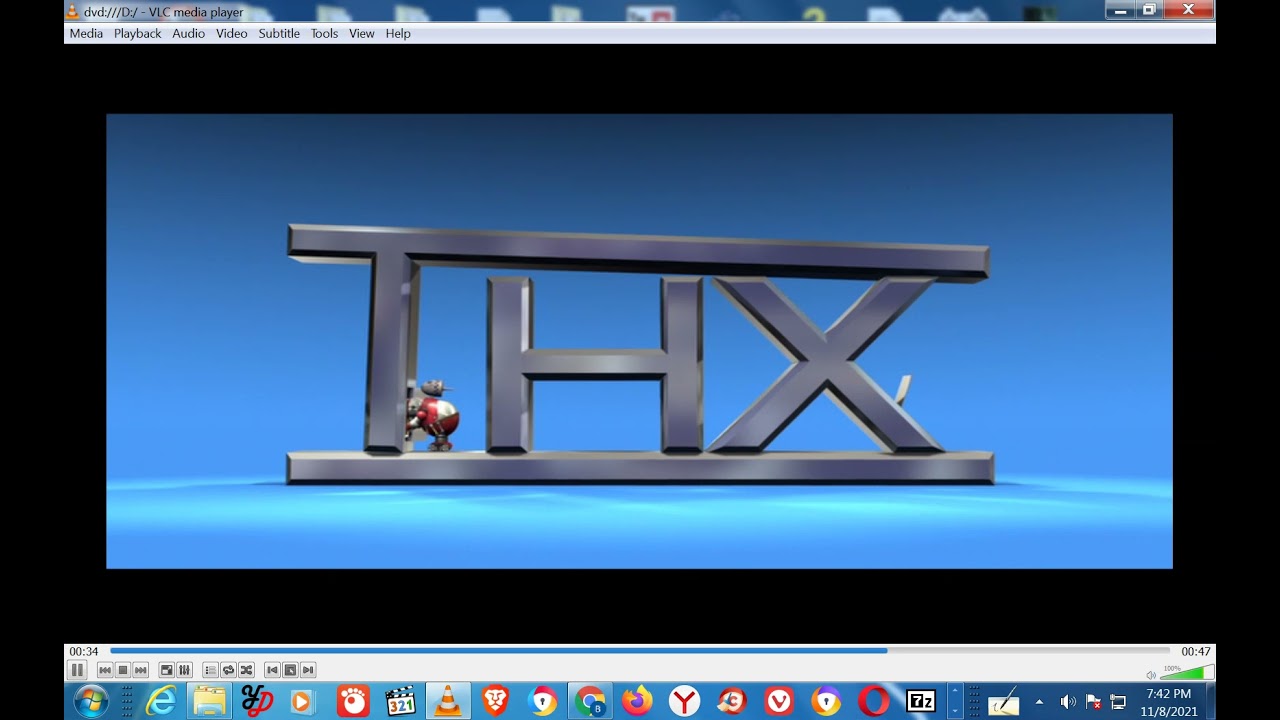Screen dimensions: 1280x720
Task: Skip to next chapter in VLC
Action: point(141,670)
